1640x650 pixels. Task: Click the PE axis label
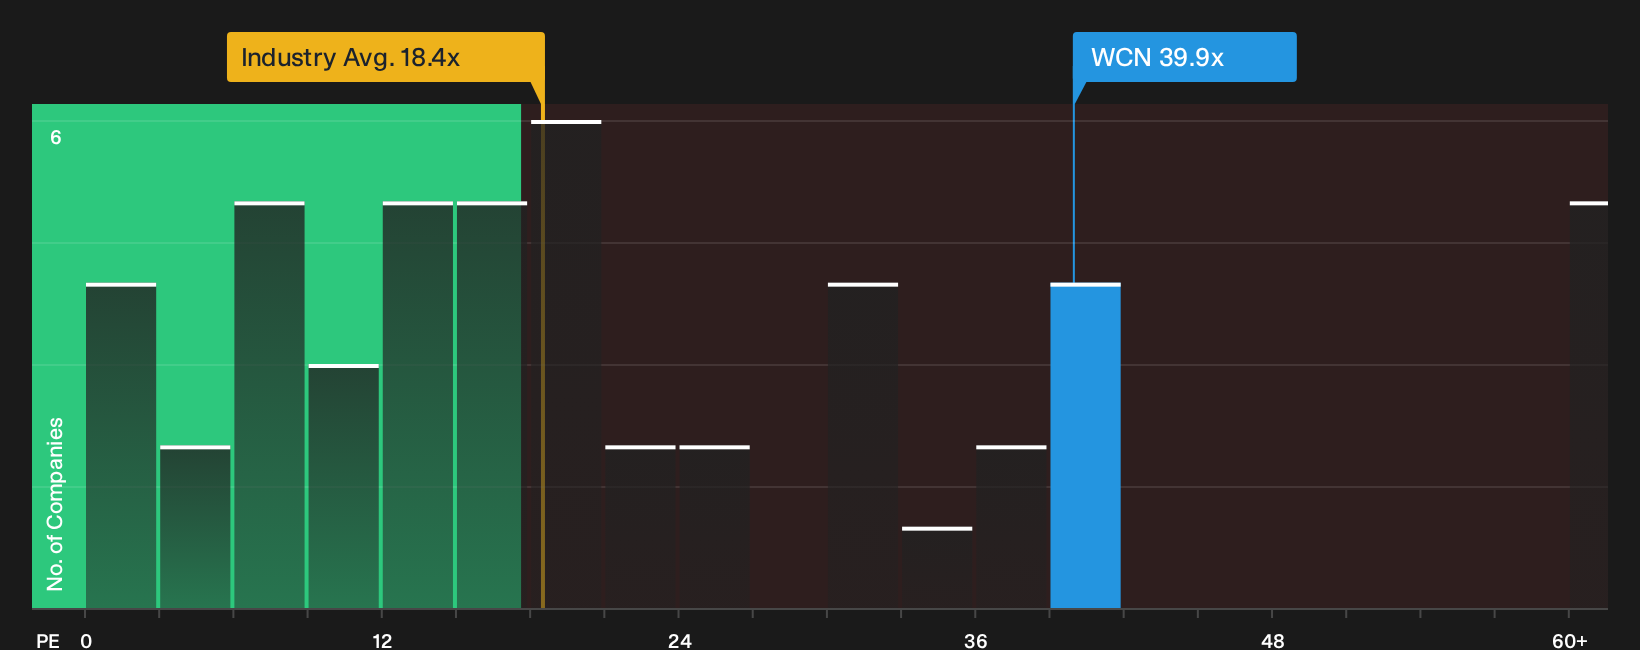(48, 640)
